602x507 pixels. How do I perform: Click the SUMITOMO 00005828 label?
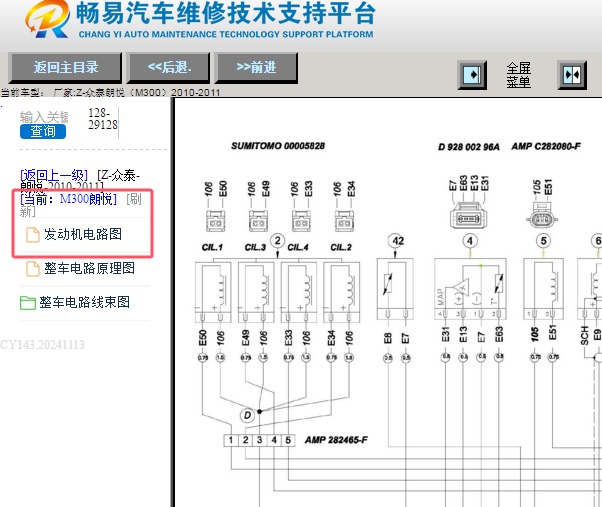(278, 146)
